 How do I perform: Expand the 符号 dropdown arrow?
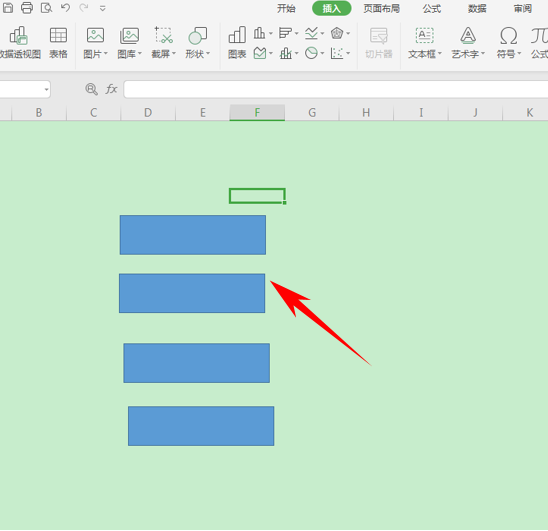[519, 53]
